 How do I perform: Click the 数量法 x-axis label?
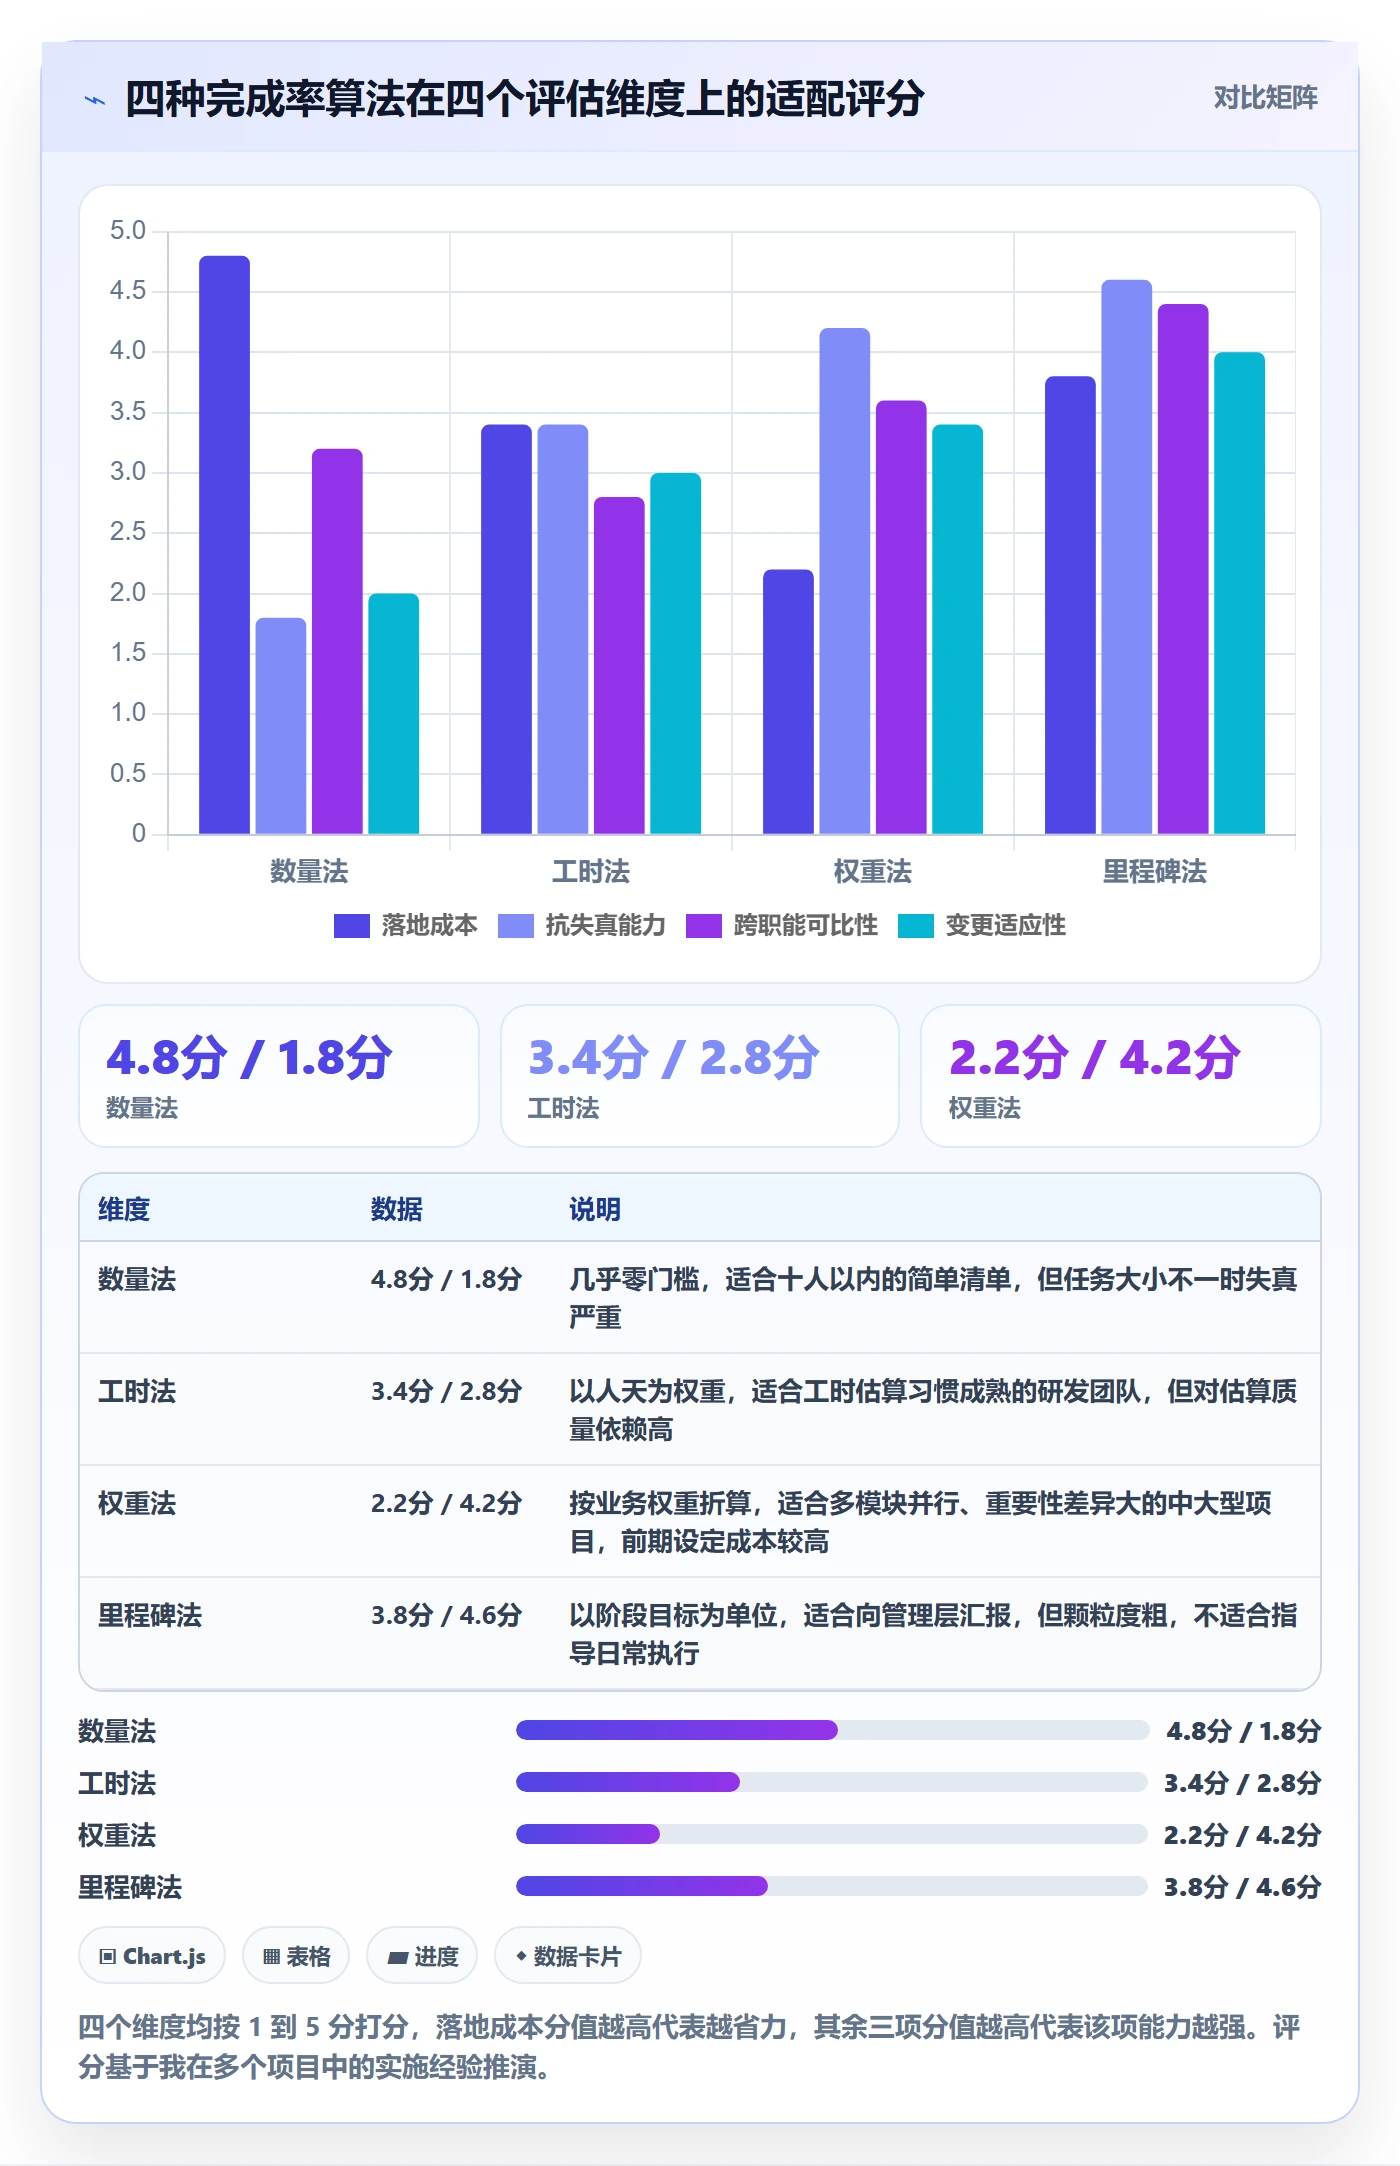pyautogui.click(x=309, y=872)
